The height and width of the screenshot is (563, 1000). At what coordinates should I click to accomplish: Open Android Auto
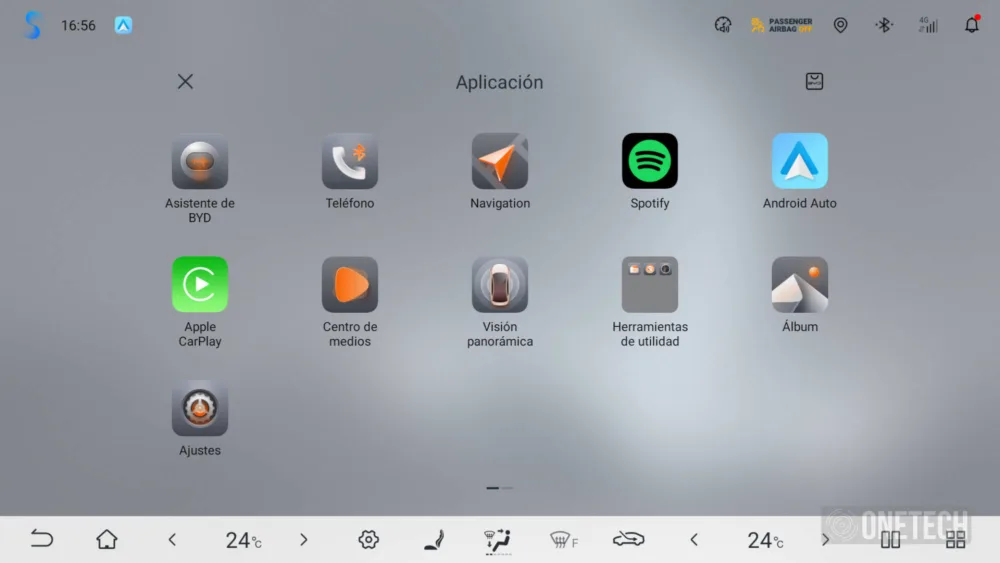click(800, 162)
